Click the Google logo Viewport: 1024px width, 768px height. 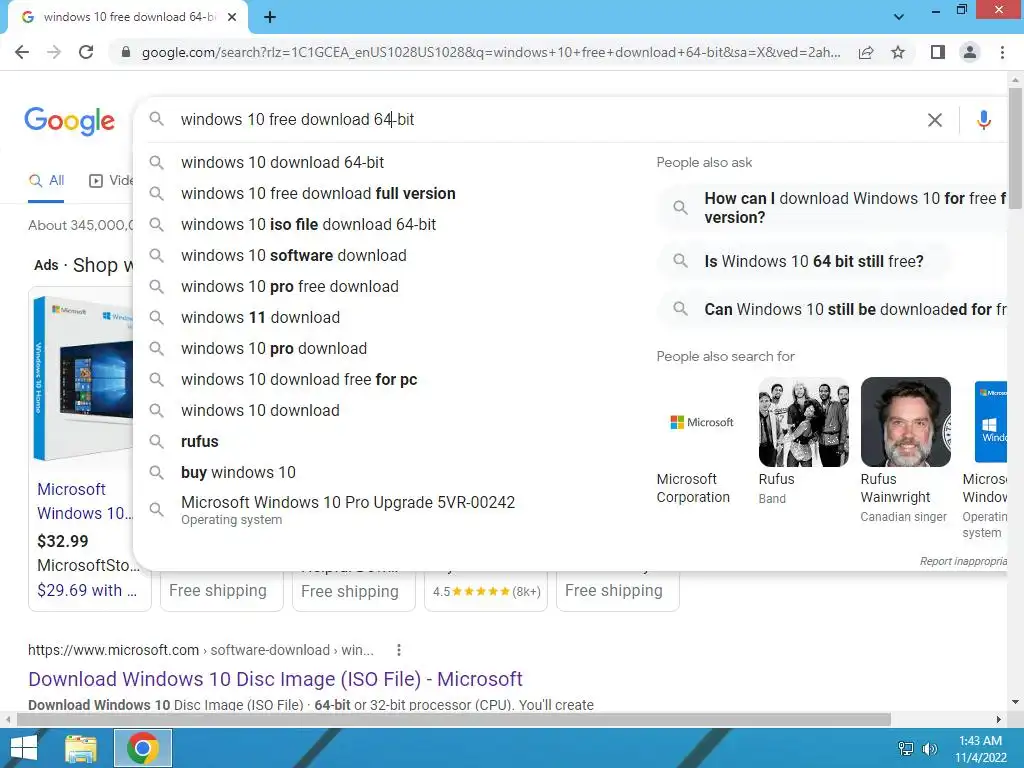[x=70, y=121]
